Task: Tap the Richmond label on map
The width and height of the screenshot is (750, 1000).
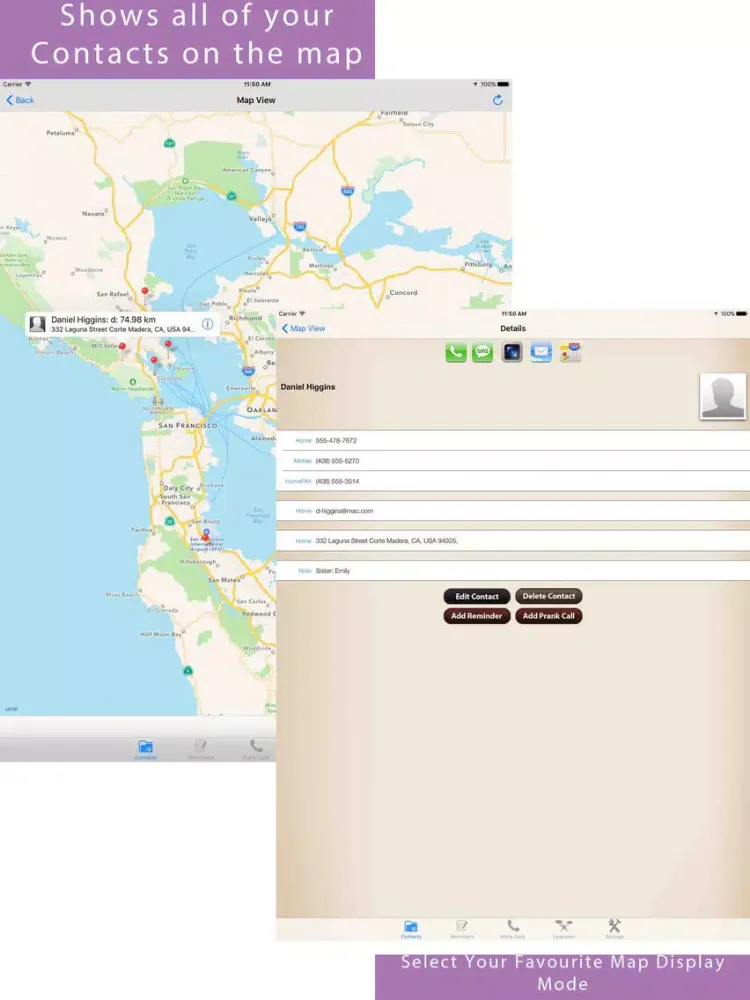Action: click(246, 318)
